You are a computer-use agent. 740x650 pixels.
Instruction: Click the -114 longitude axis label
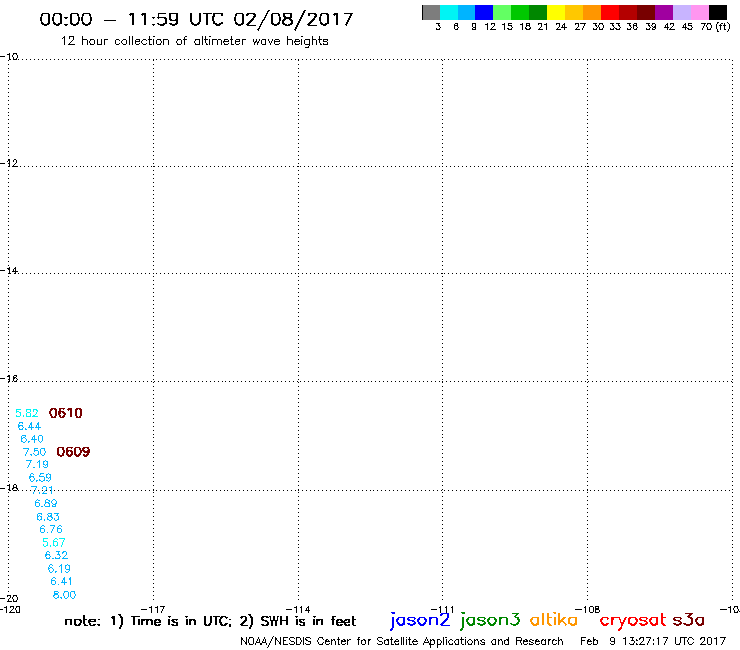[298, 609]
